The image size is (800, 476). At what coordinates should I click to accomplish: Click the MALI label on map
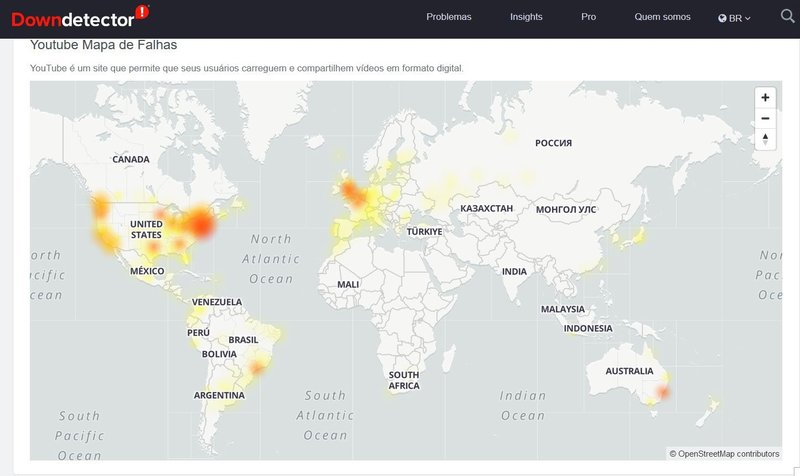point(348,285)
